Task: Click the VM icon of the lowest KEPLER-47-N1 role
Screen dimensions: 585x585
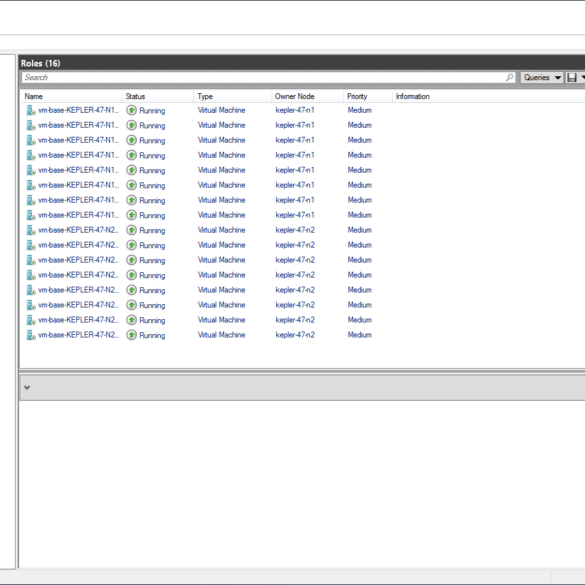Action: pos(31,215)
